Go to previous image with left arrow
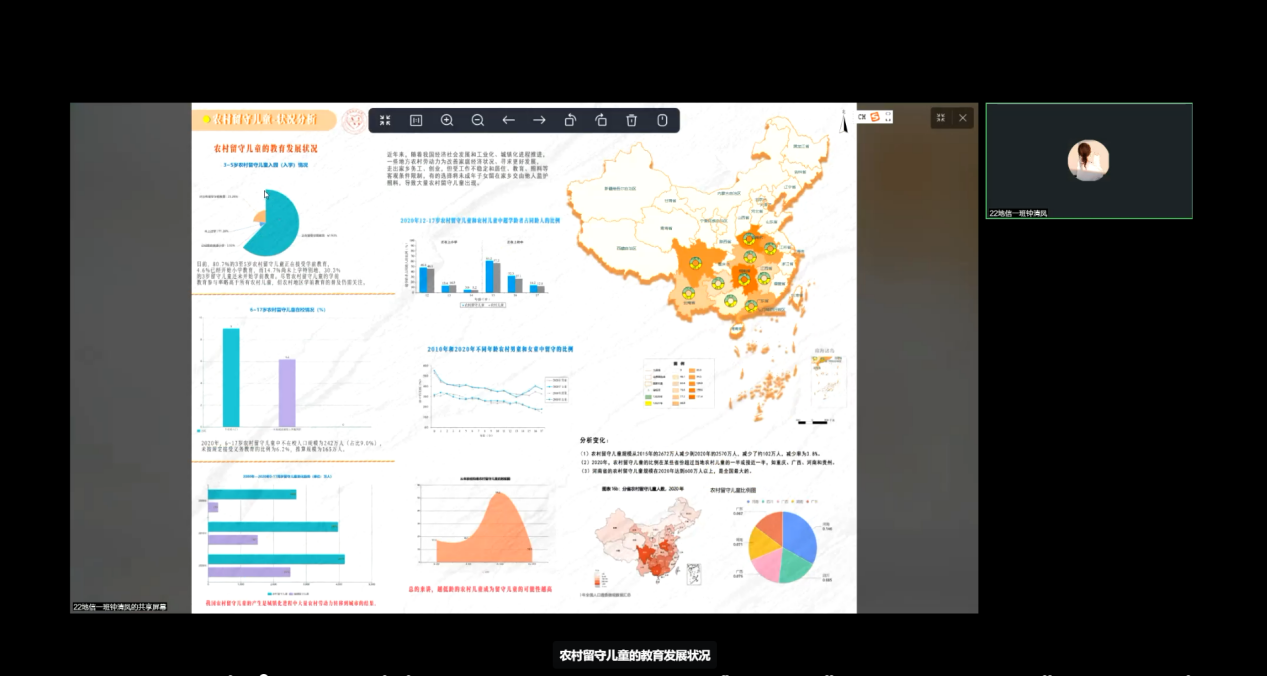This screenshot has height=676, width=1267. (508, 120)
